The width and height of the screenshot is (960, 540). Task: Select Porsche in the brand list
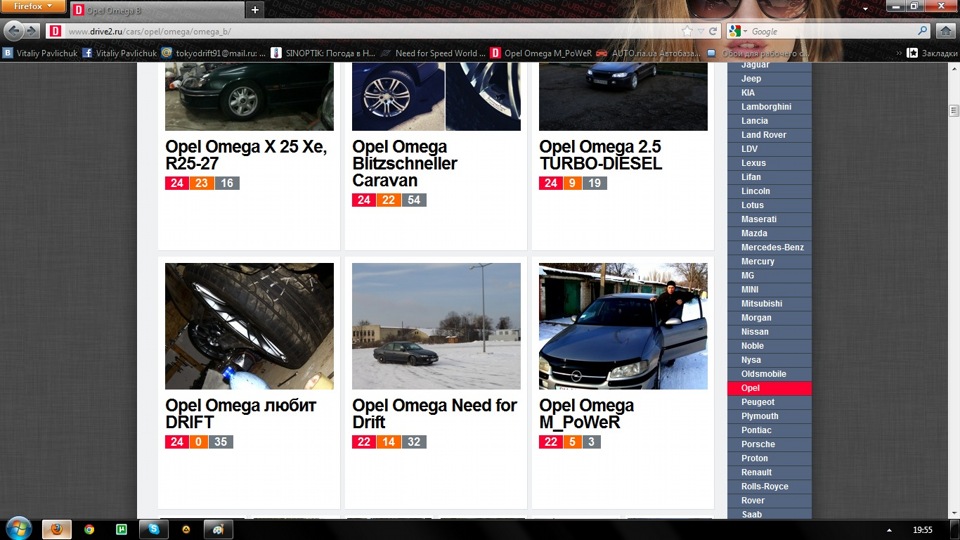tap(770, 444)
